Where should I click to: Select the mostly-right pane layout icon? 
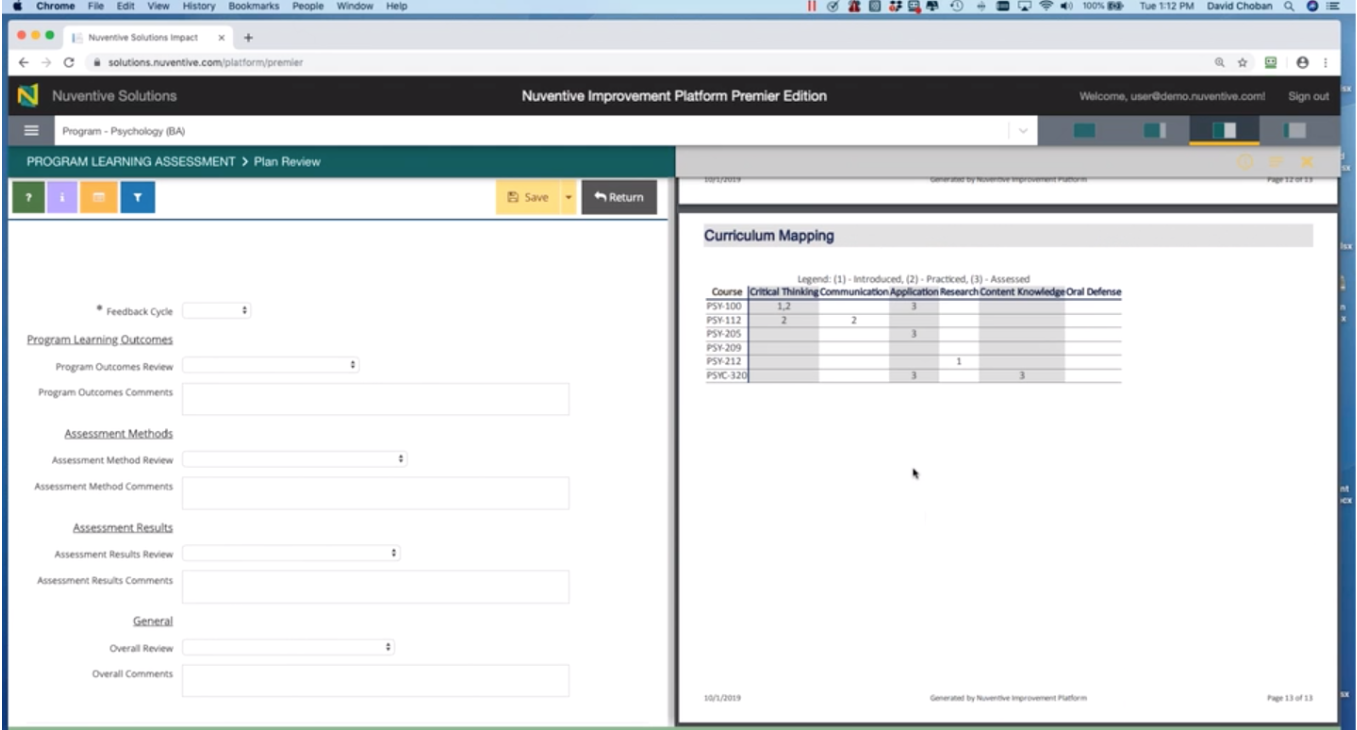pos(1294,131)
